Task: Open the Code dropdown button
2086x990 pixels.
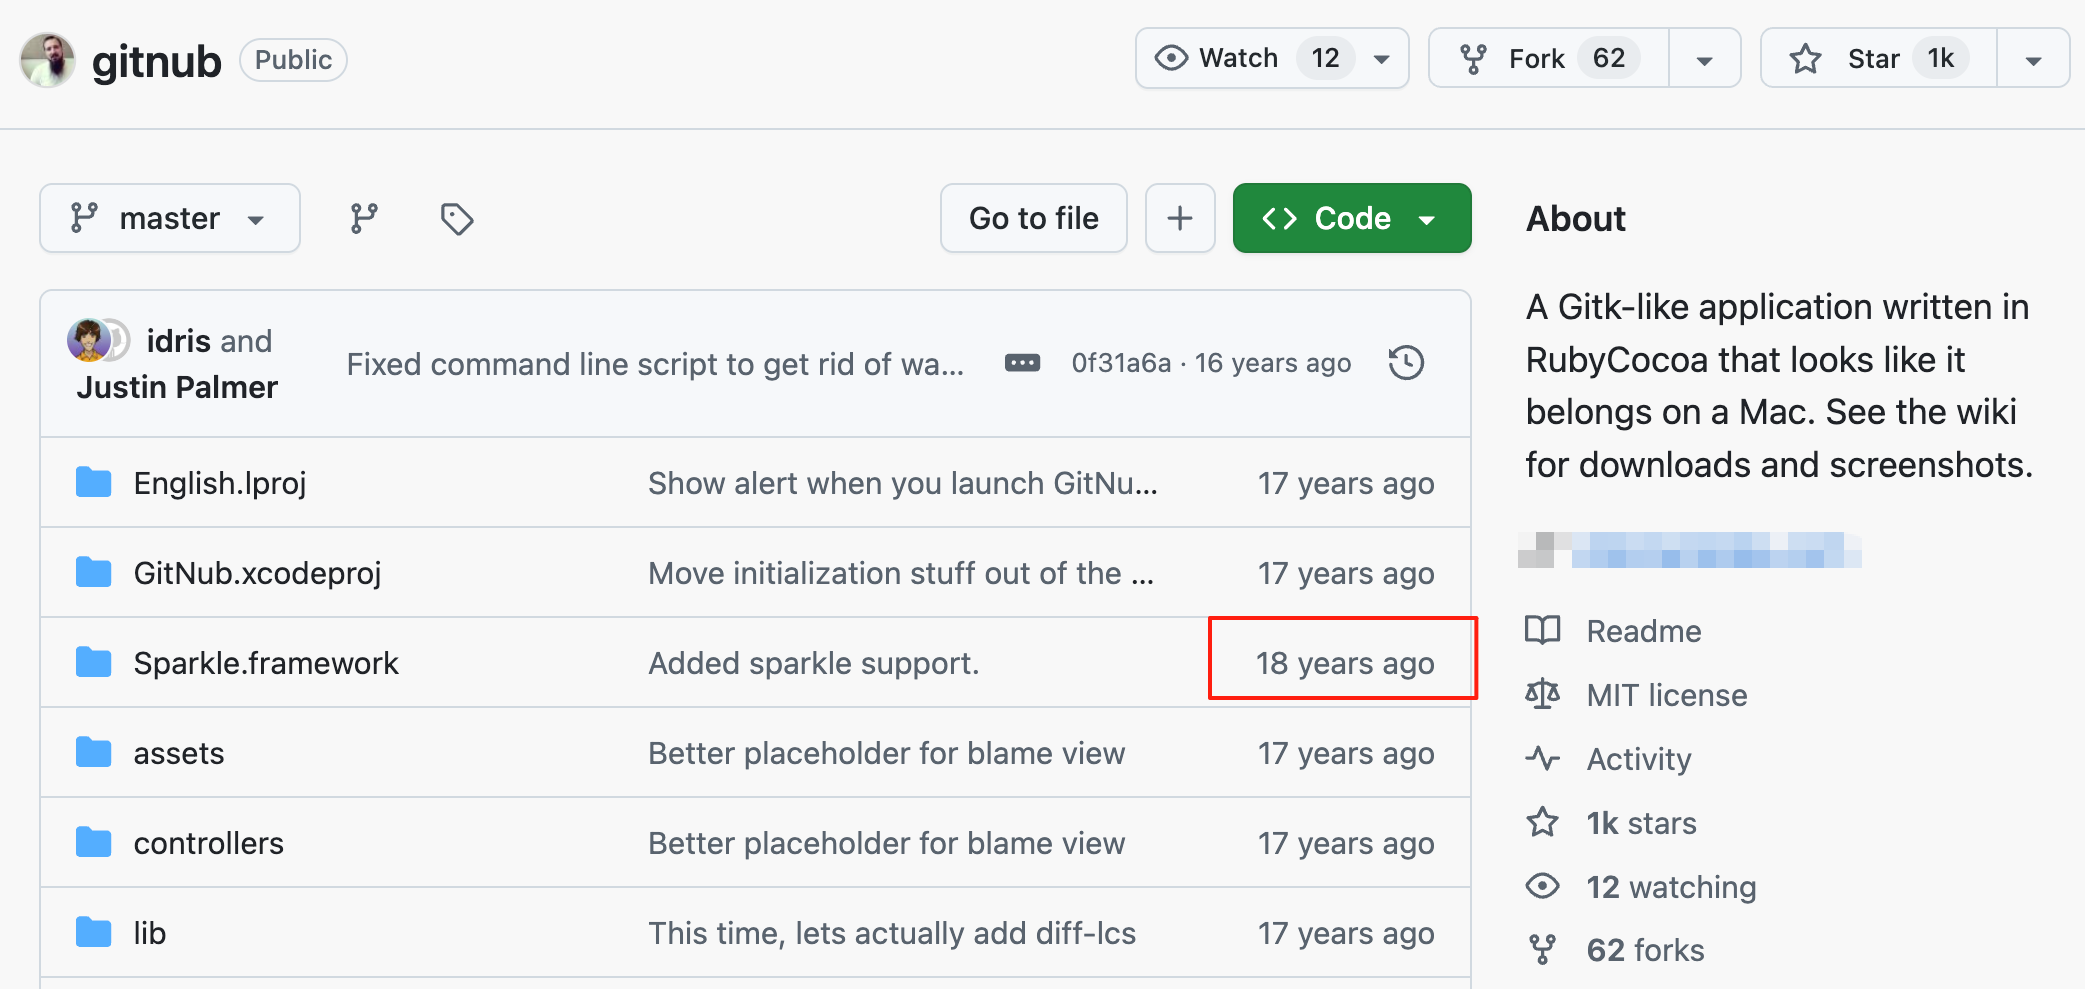Action: click(1351, 218)
